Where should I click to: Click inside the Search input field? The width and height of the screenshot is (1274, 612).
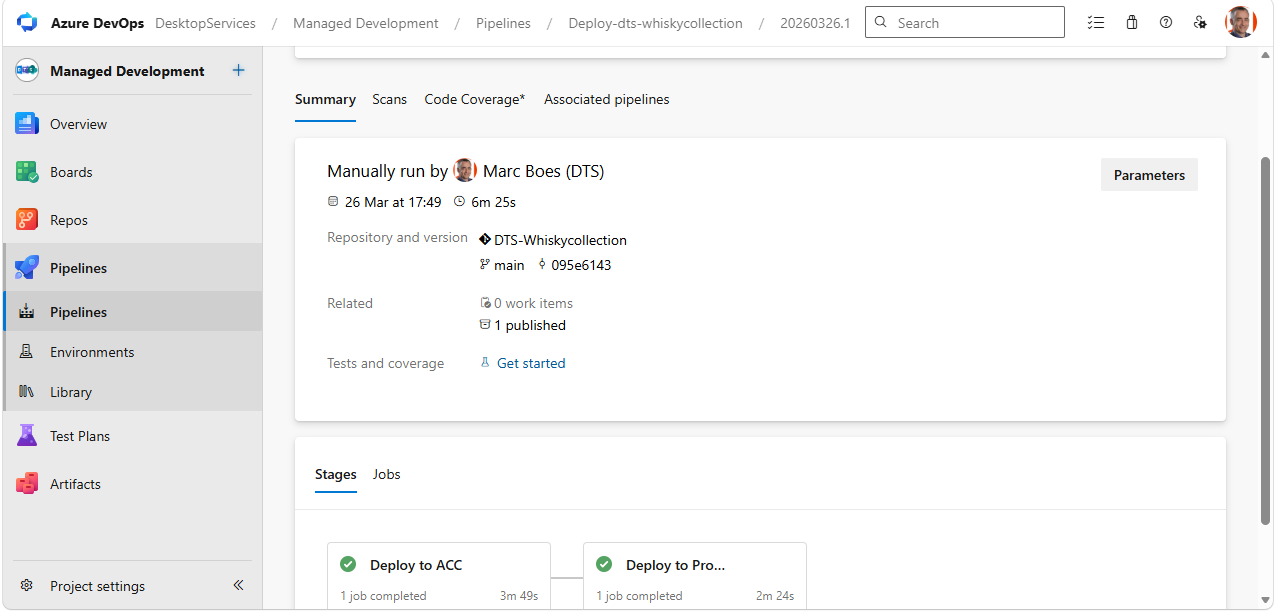point(965,22)
